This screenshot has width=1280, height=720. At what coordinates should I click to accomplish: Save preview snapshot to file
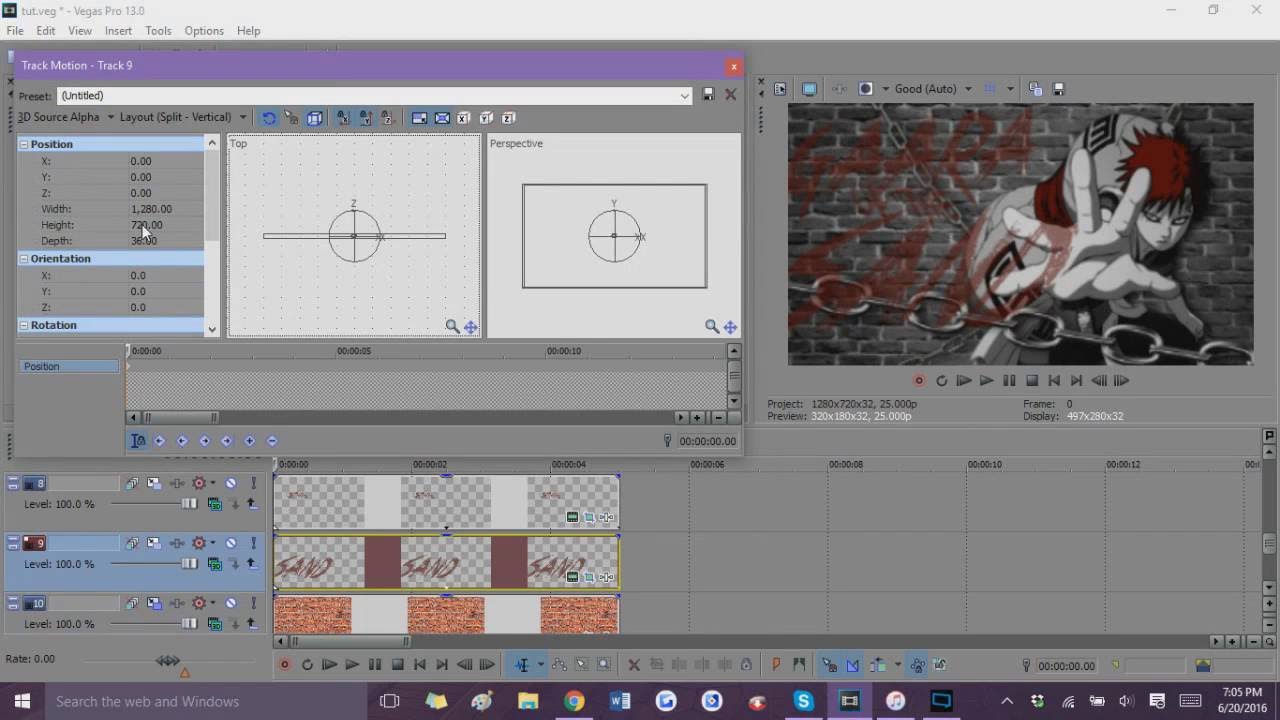pos(1059,89)
